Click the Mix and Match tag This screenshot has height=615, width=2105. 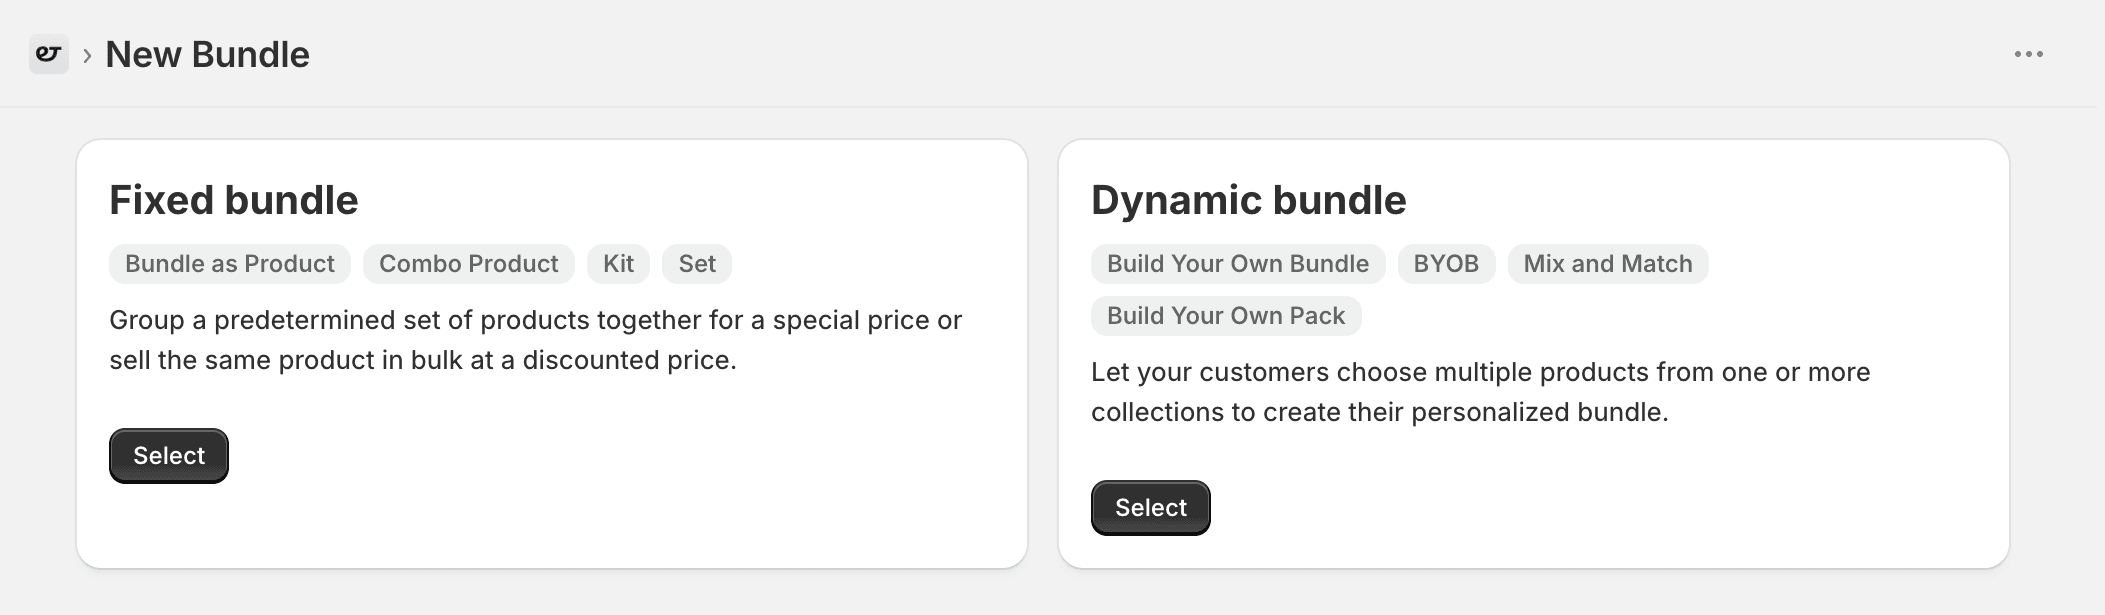click(1608, 264)
